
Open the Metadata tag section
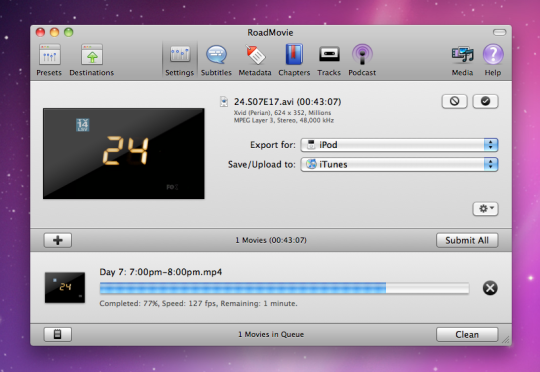coord(255,60)
